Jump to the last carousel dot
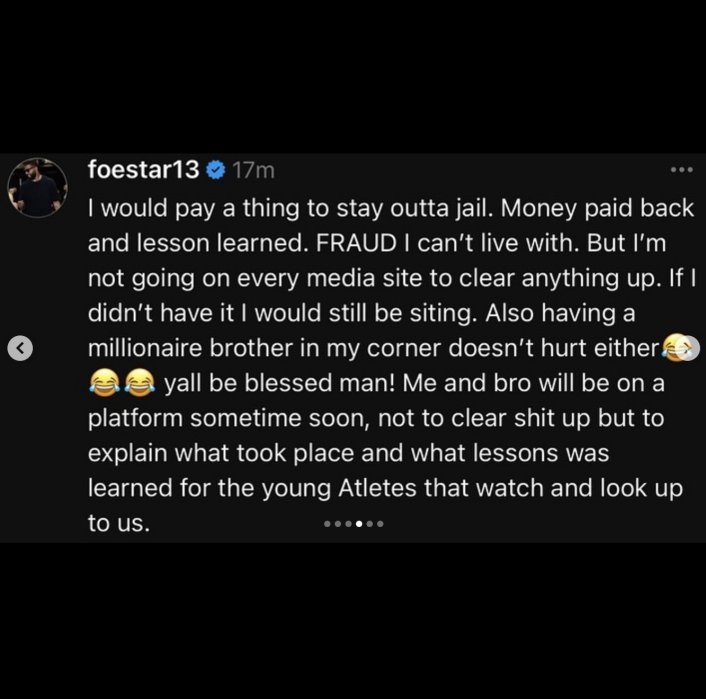706x699 pixels. [380, 524]
